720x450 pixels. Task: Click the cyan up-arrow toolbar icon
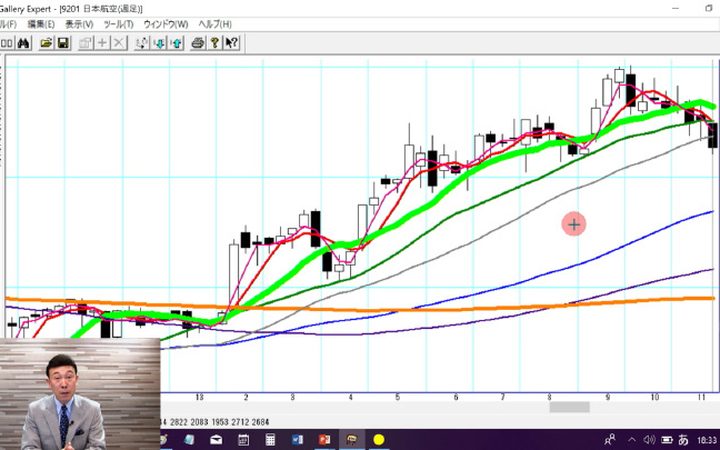(x=177, y=43)
